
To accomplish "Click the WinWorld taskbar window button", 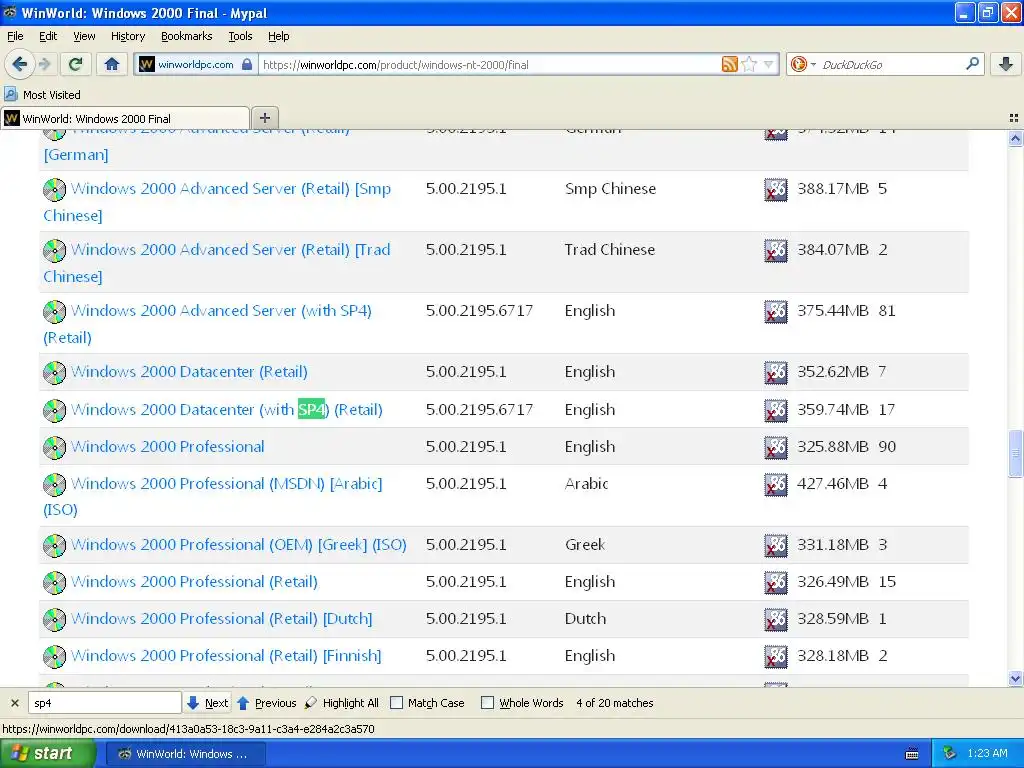I will point(185,754).
